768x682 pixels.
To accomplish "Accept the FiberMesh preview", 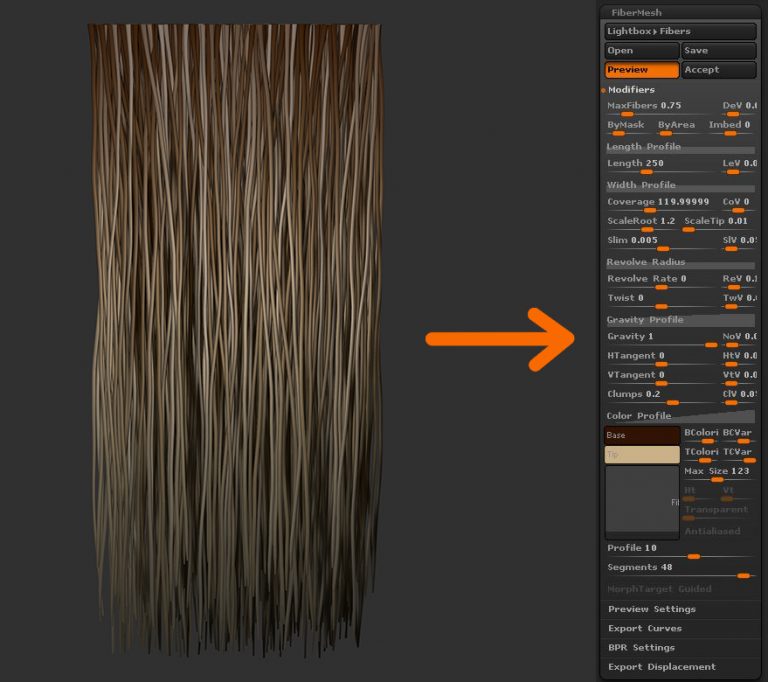I will 719,70.
